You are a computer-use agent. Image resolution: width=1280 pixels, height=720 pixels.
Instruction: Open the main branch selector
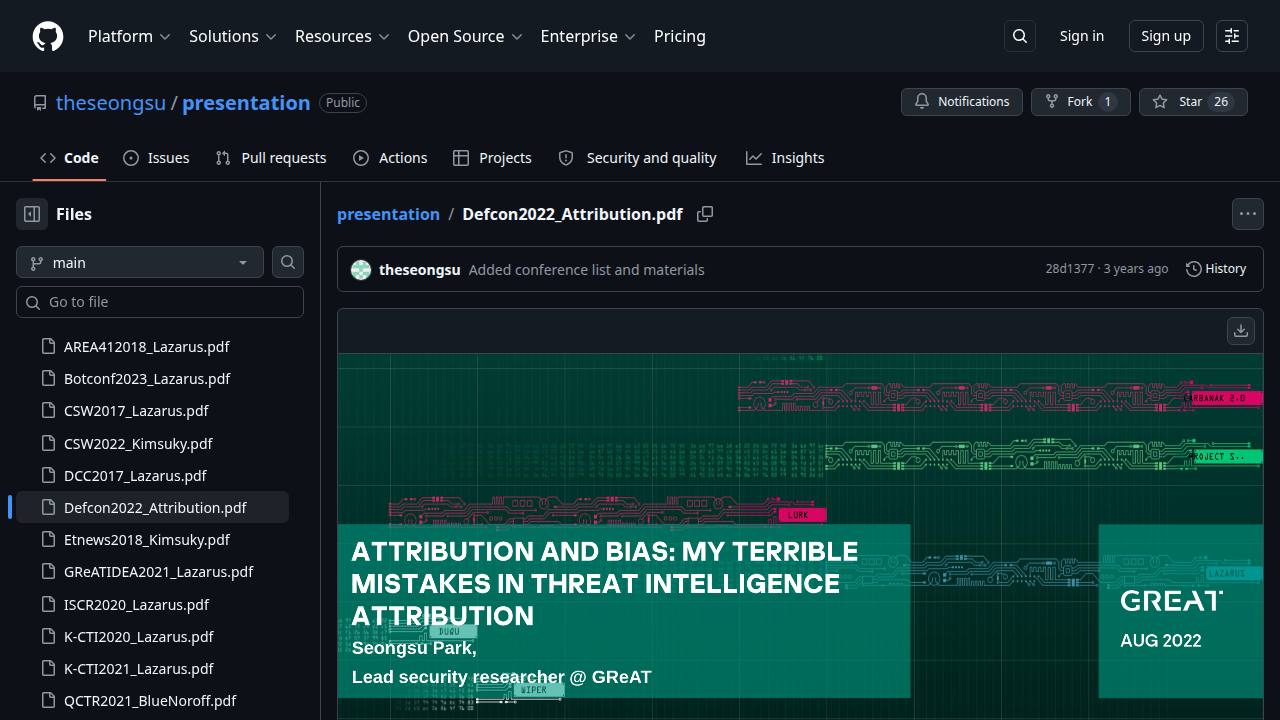[140, 262]
